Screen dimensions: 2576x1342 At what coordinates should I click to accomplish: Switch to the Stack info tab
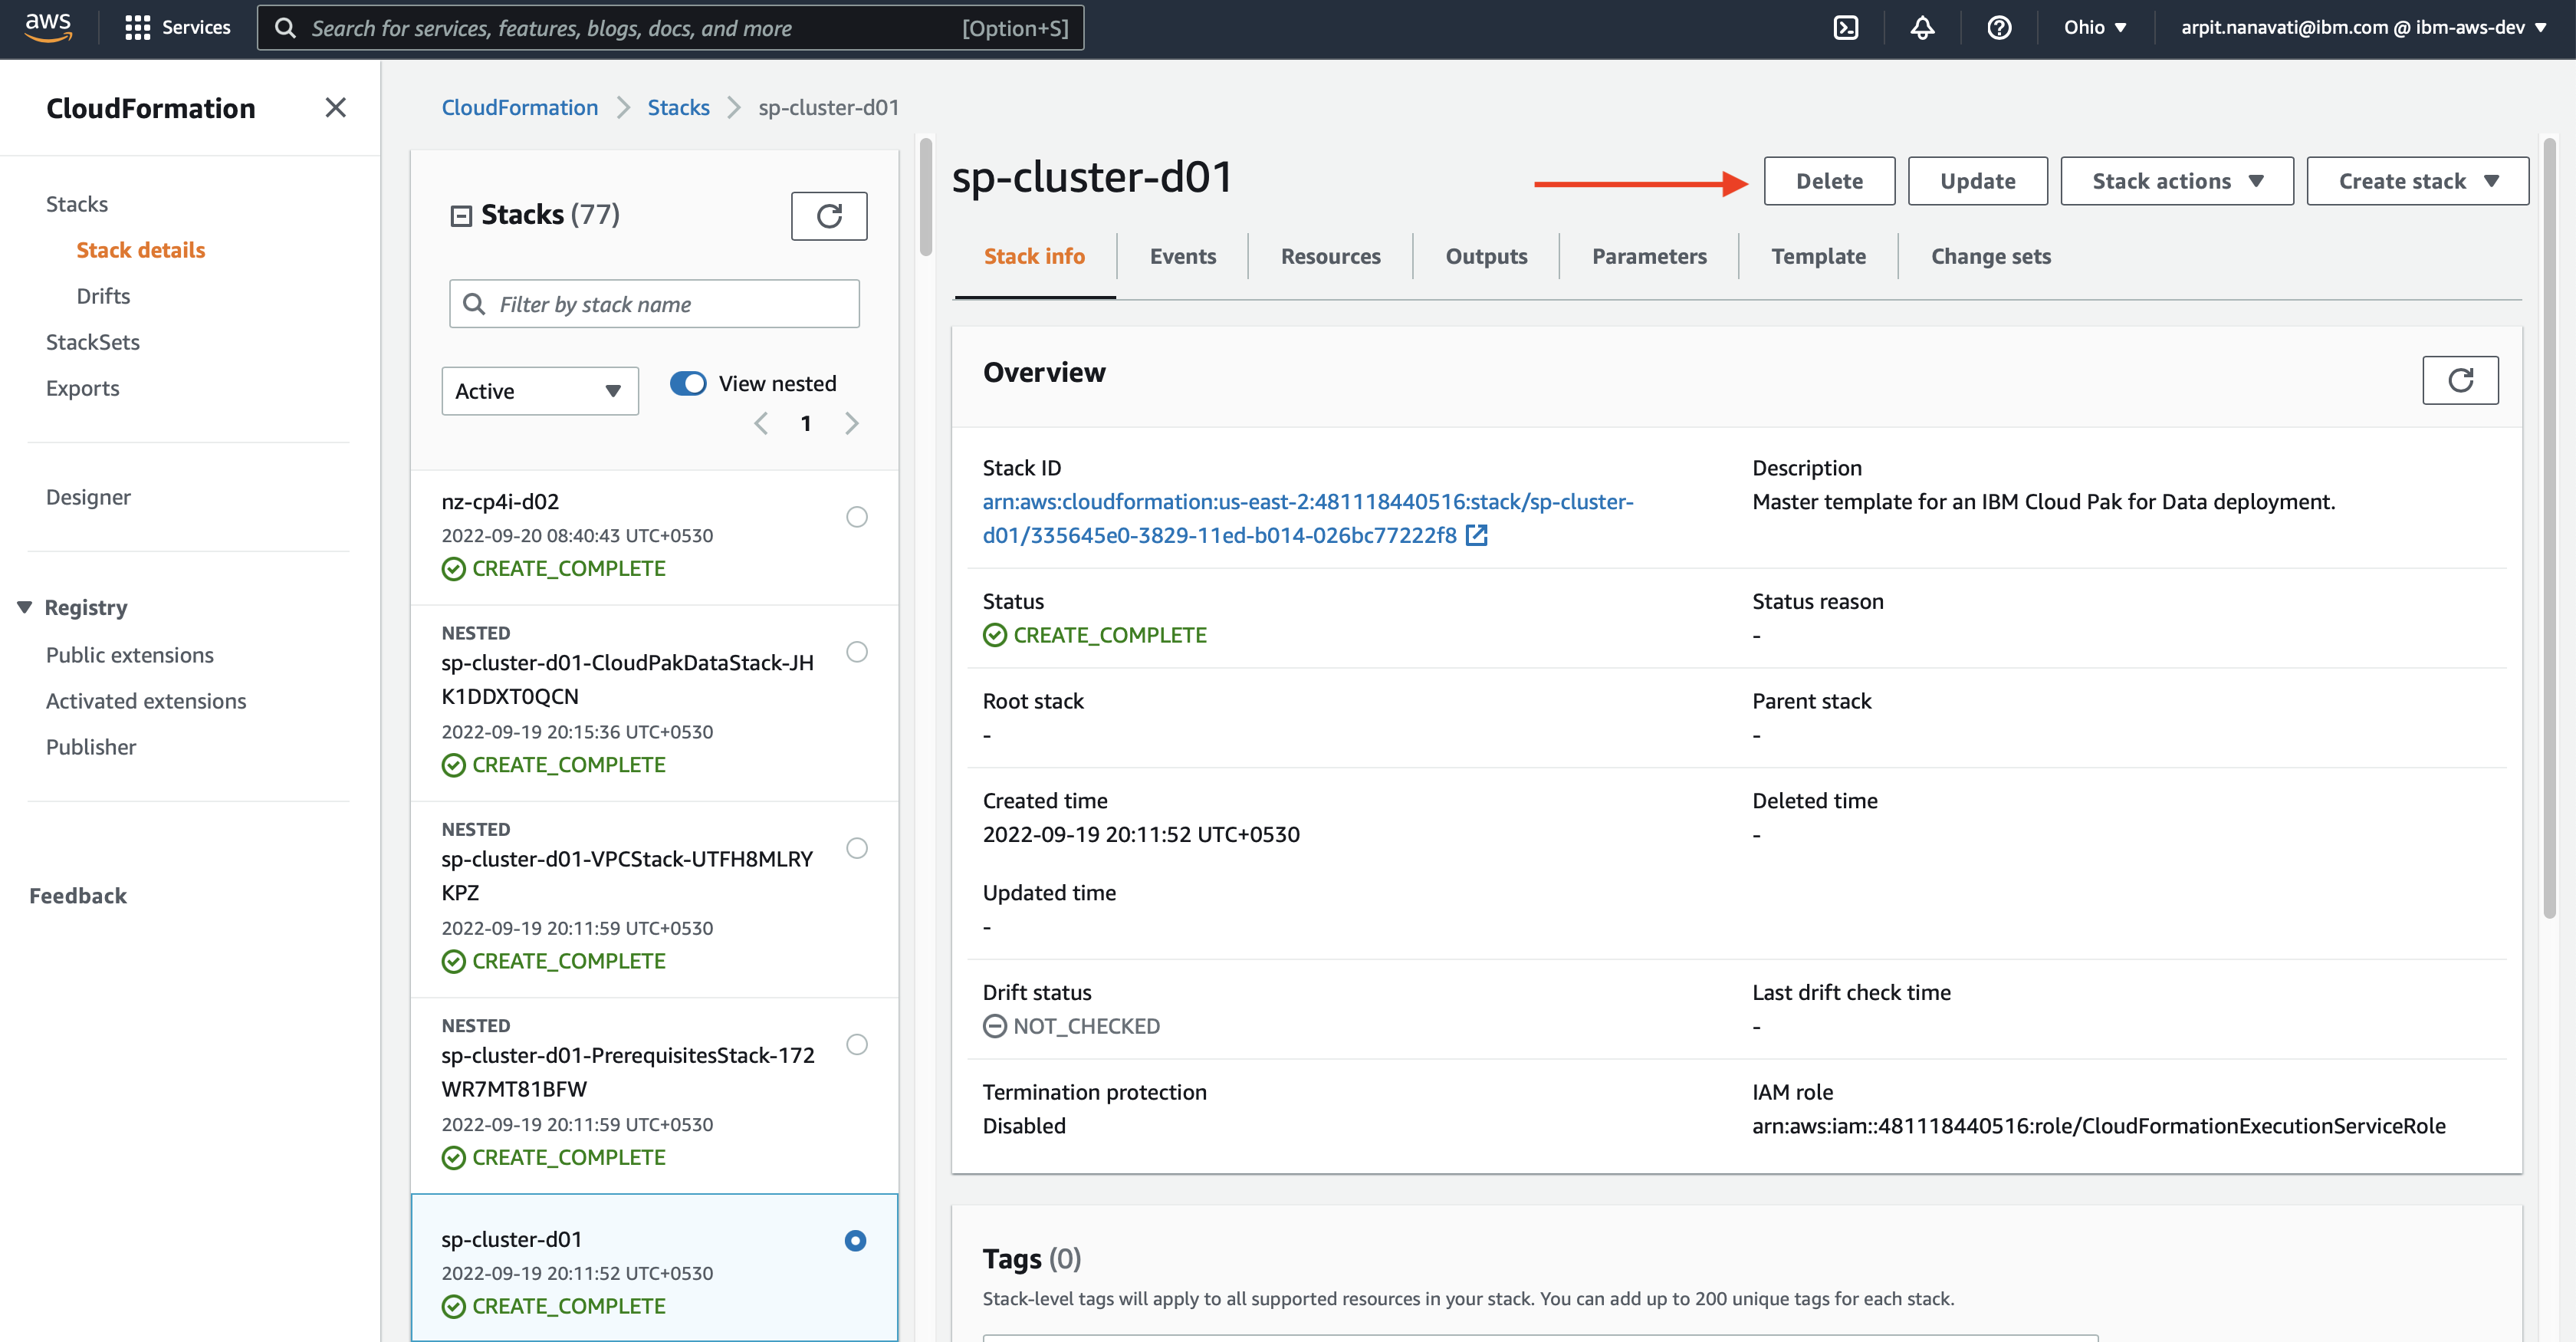coord(1034,257)
